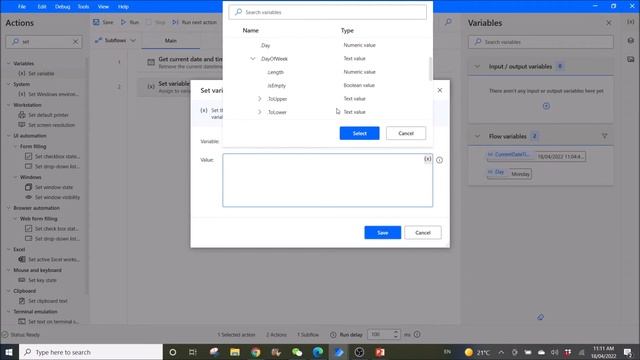
Task: Toggle the variables {x} side panel icon
Action: tap(631, 22)
